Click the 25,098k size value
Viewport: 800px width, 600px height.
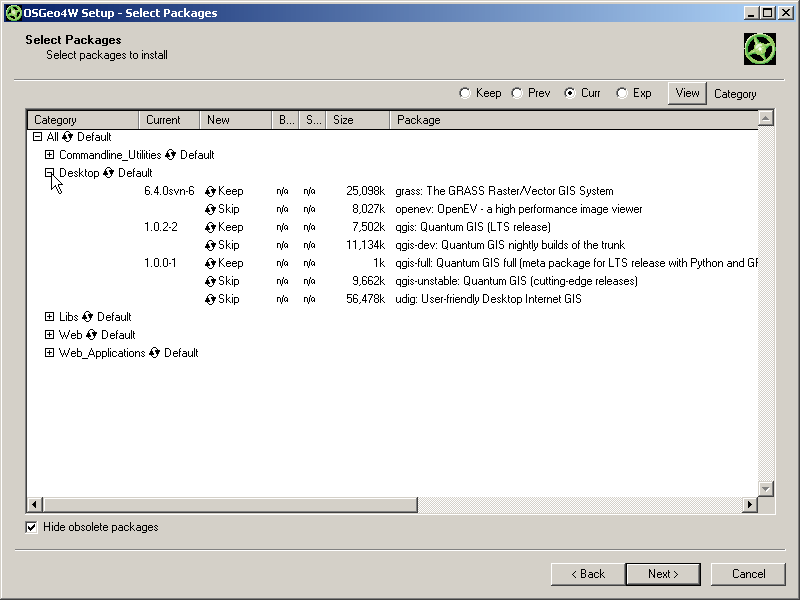point(365,191)
